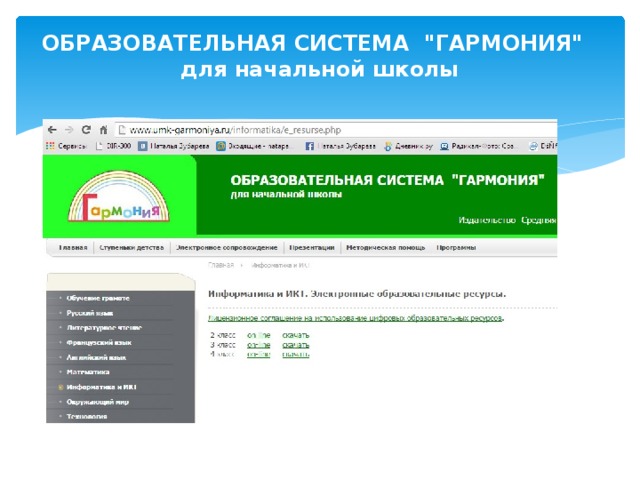Open the Дневник.ру bookmark
The width and height of the screenshot is (640, 480).
pyautogui.click(x=408, y=146)
